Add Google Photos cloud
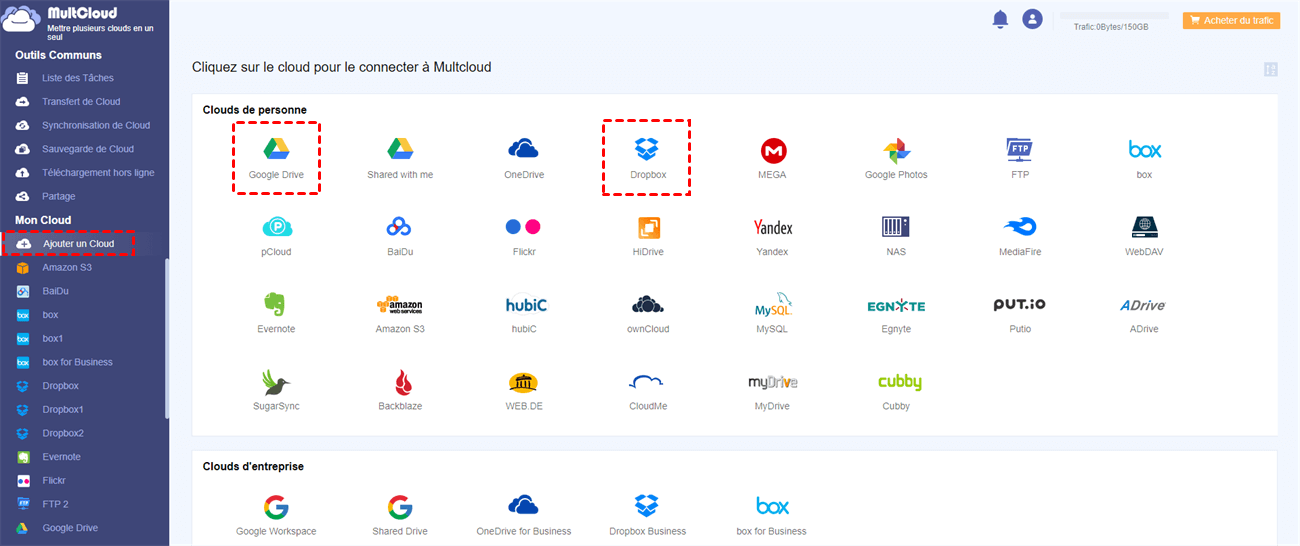Viewport: 1300px width, 546px height. point(896,151)
